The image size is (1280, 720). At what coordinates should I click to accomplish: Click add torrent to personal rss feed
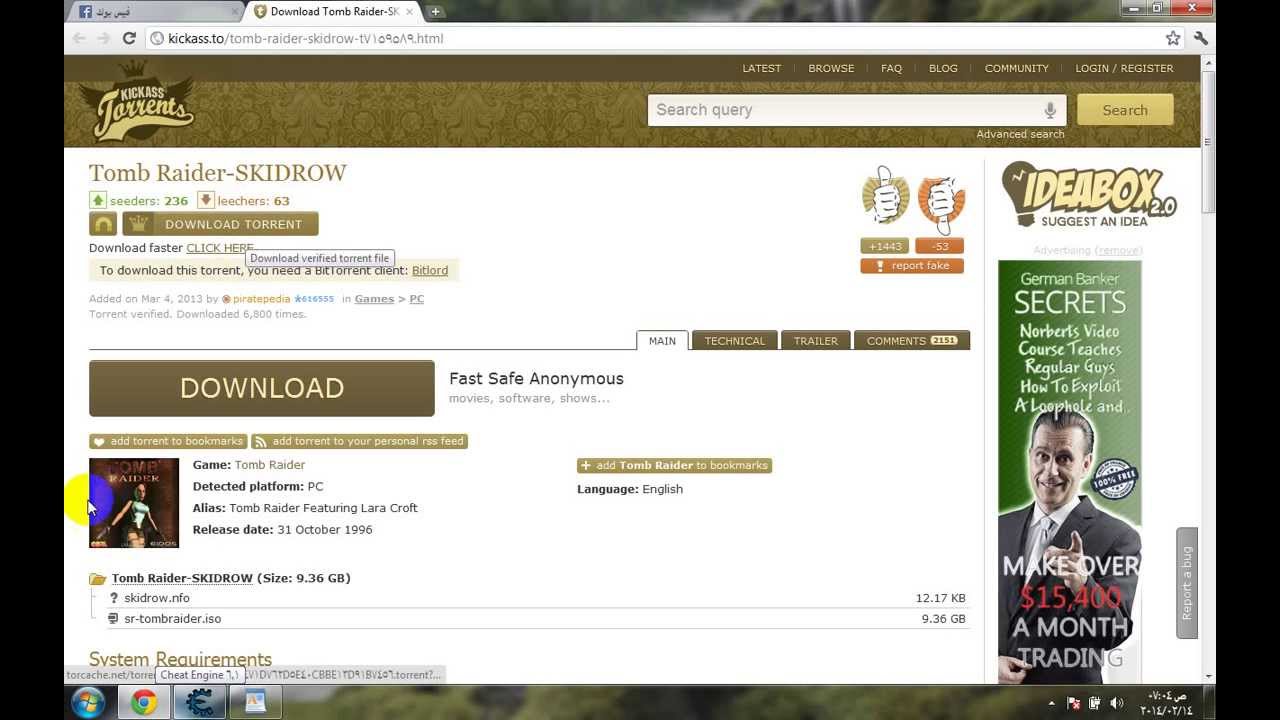[x=359, y=441]
